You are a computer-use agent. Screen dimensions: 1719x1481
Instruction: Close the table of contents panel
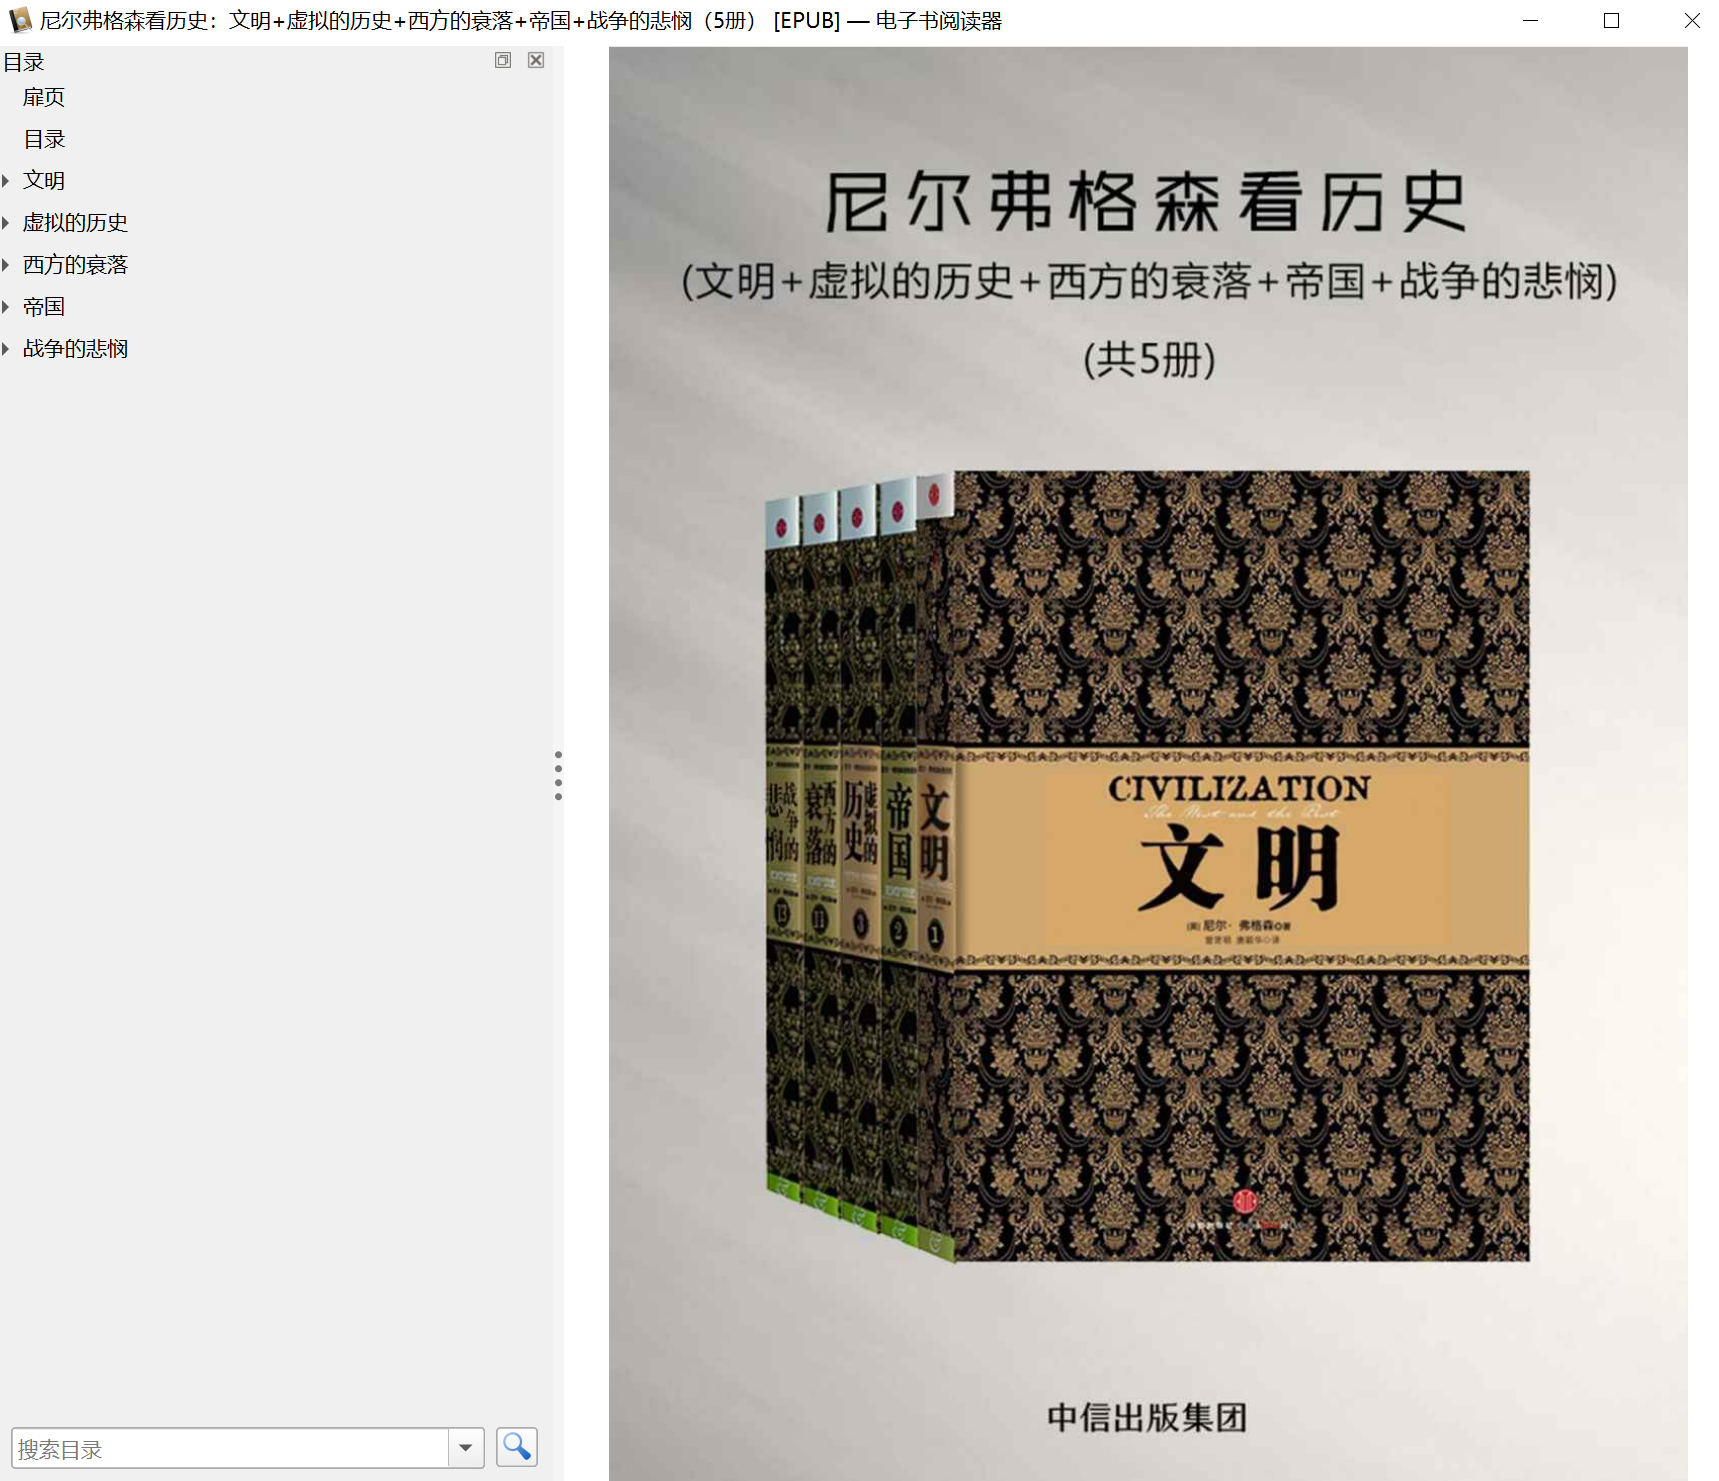click(536, 60)
